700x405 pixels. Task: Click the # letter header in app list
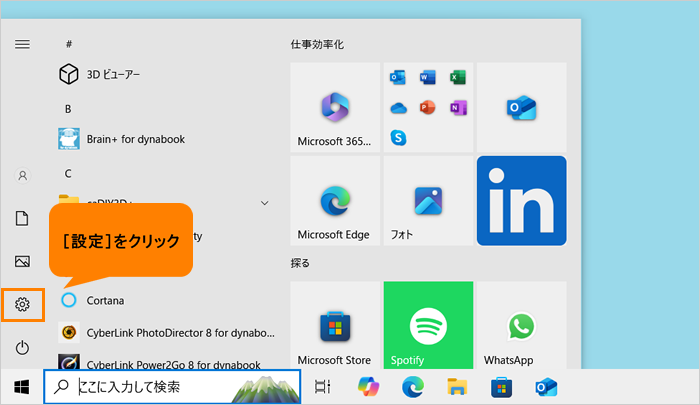(x=69, y=44)
